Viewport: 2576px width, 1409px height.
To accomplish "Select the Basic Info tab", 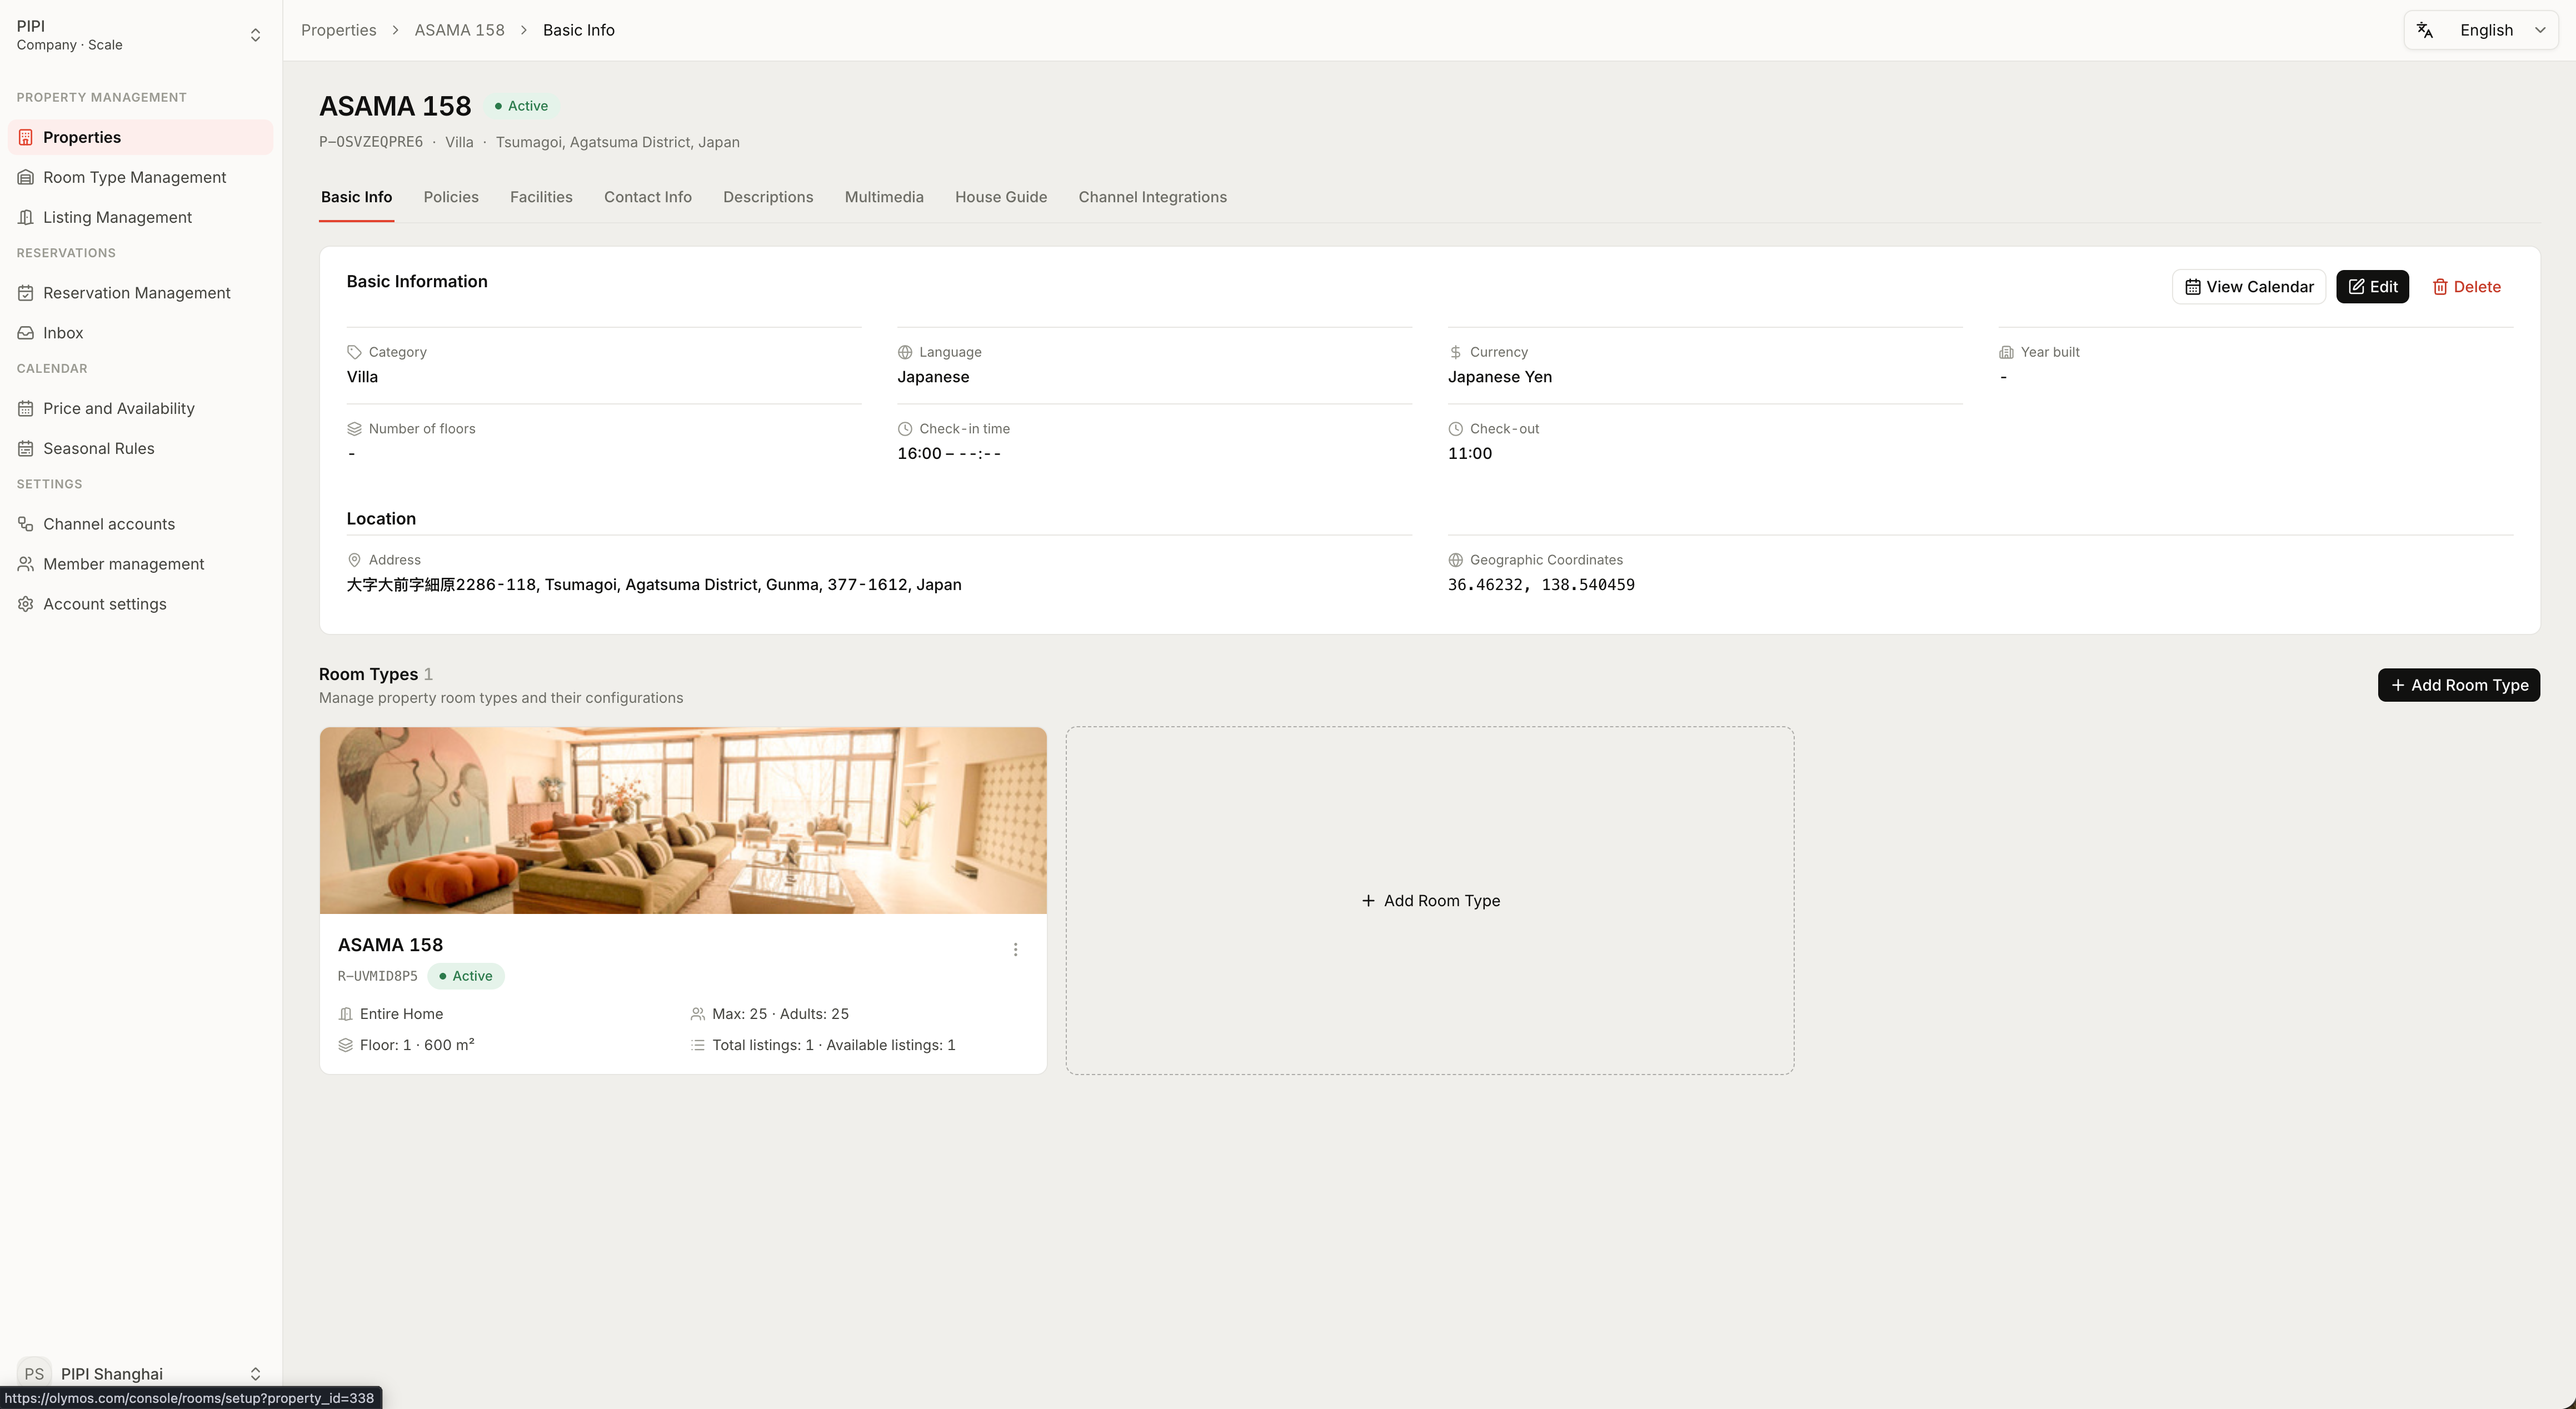I will [356, 197].
